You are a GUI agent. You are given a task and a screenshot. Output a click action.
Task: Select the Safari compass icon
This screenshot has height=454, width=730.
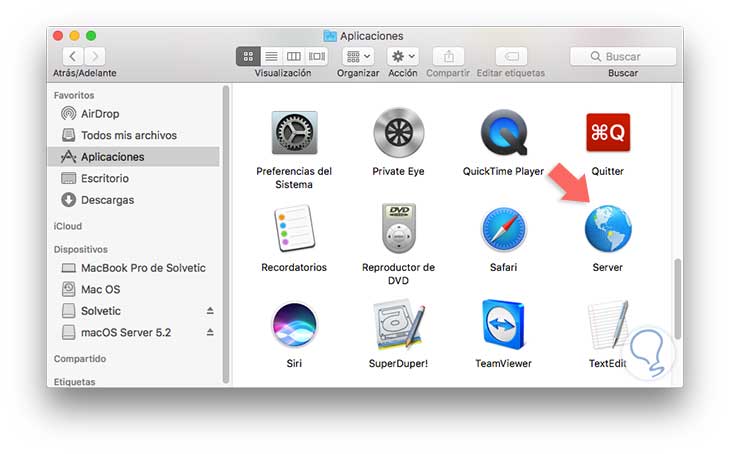503,230
